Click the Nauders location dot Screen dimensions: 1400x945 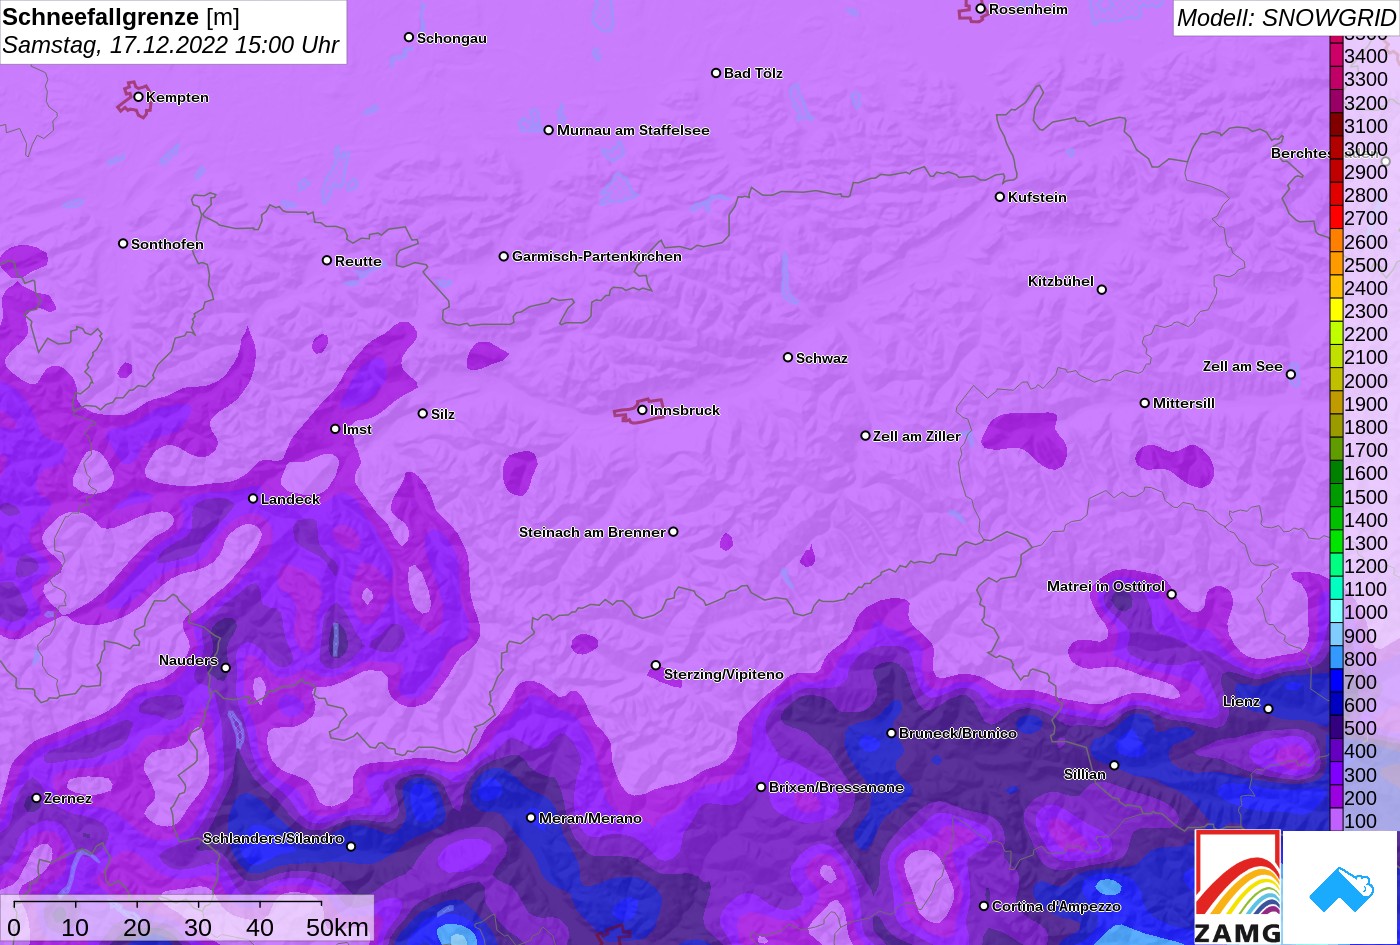pos(225,668)
